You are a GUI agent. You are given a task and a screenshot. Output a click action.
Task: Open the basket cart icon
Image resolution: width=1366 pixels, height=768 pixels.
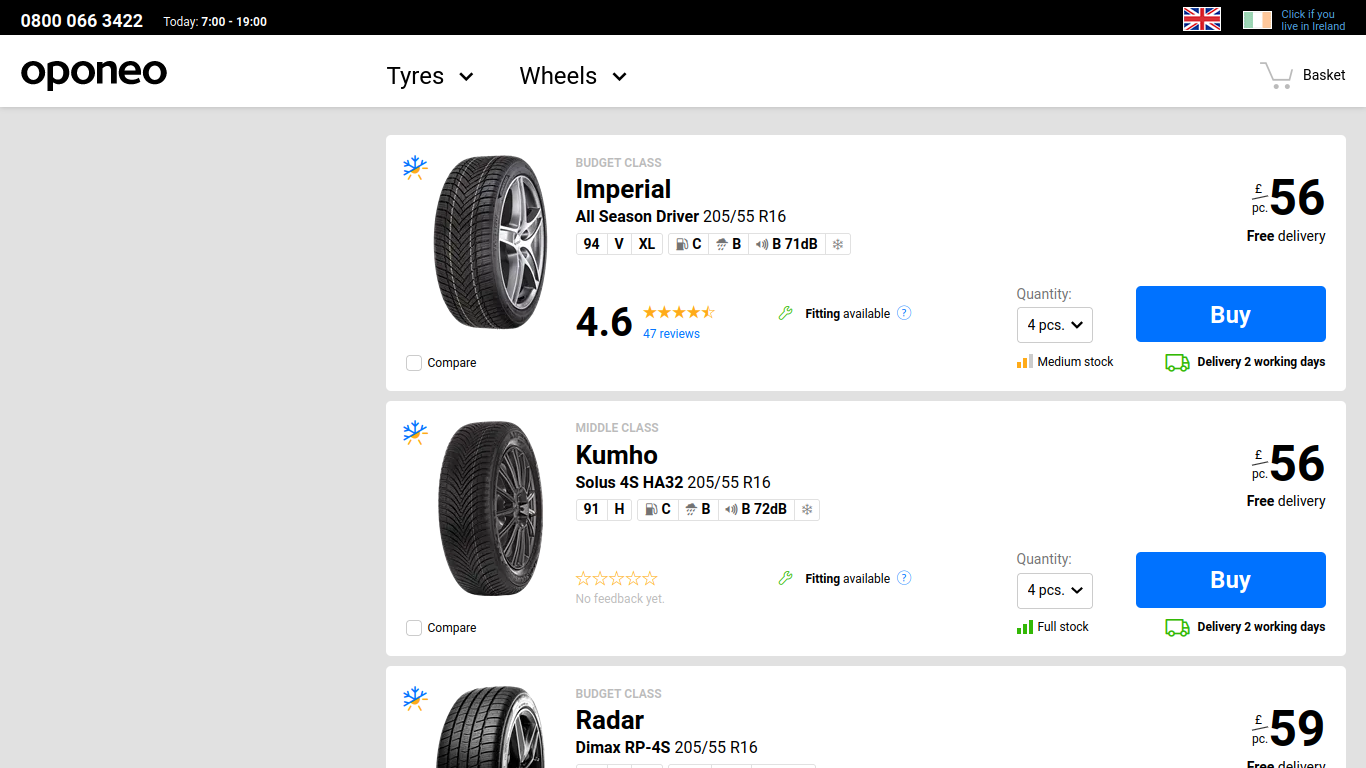coord(1276,75)
